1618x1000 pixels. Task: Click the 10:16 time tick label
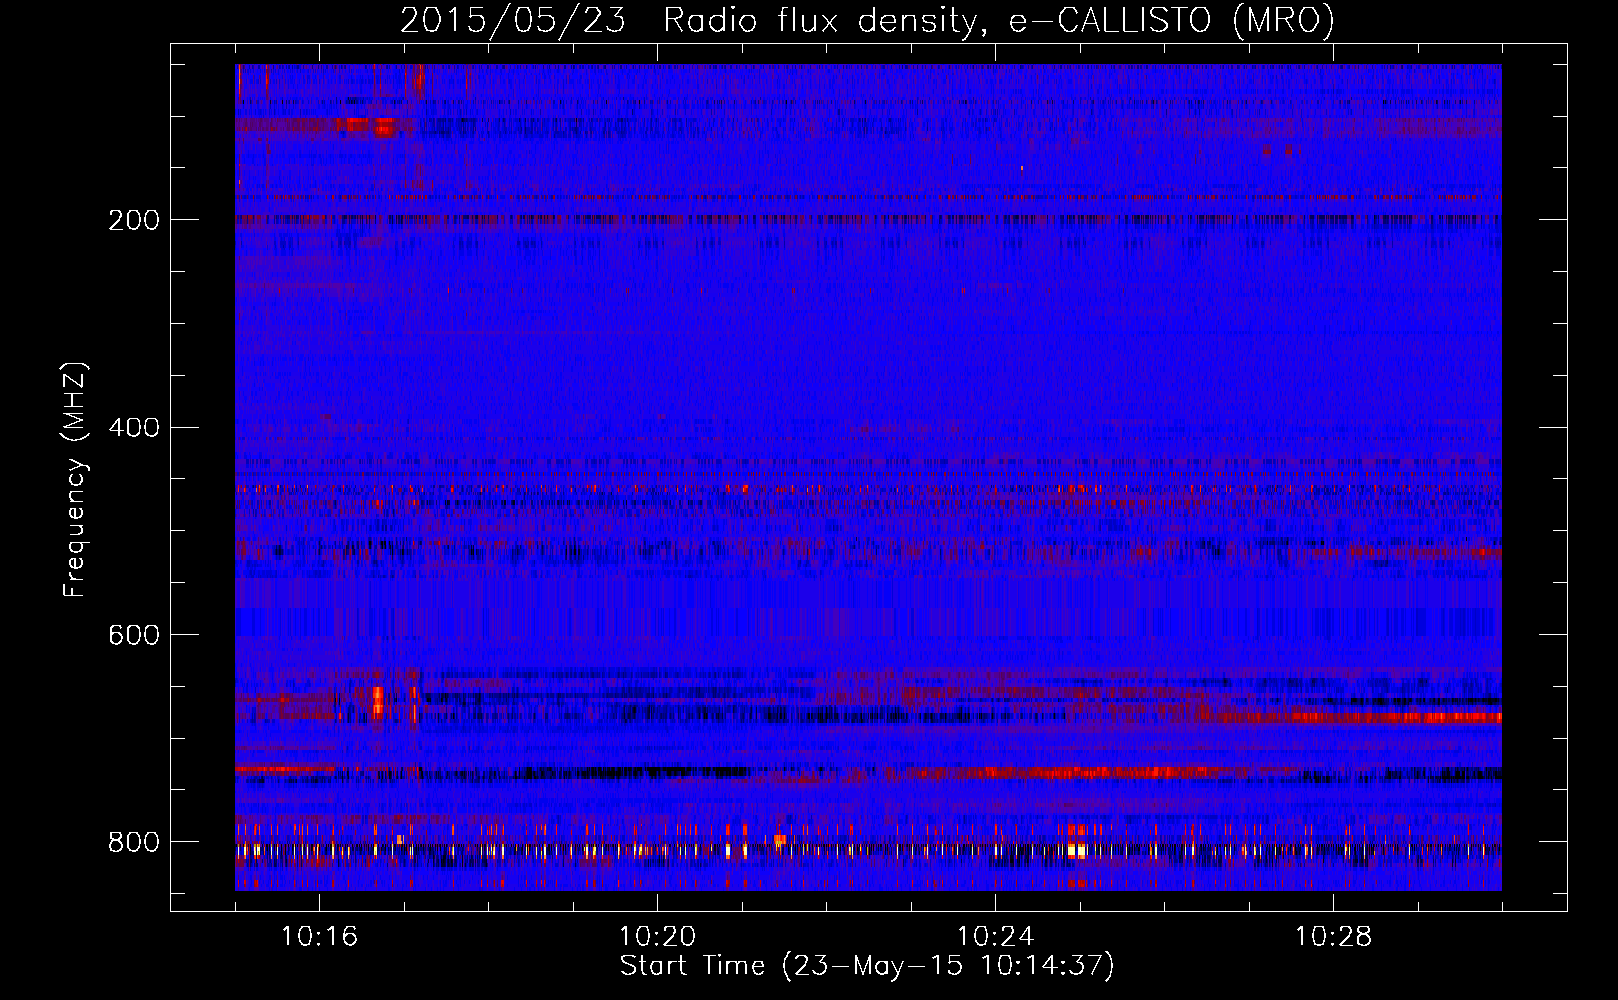pyautogui.click(x=320, y=936)
